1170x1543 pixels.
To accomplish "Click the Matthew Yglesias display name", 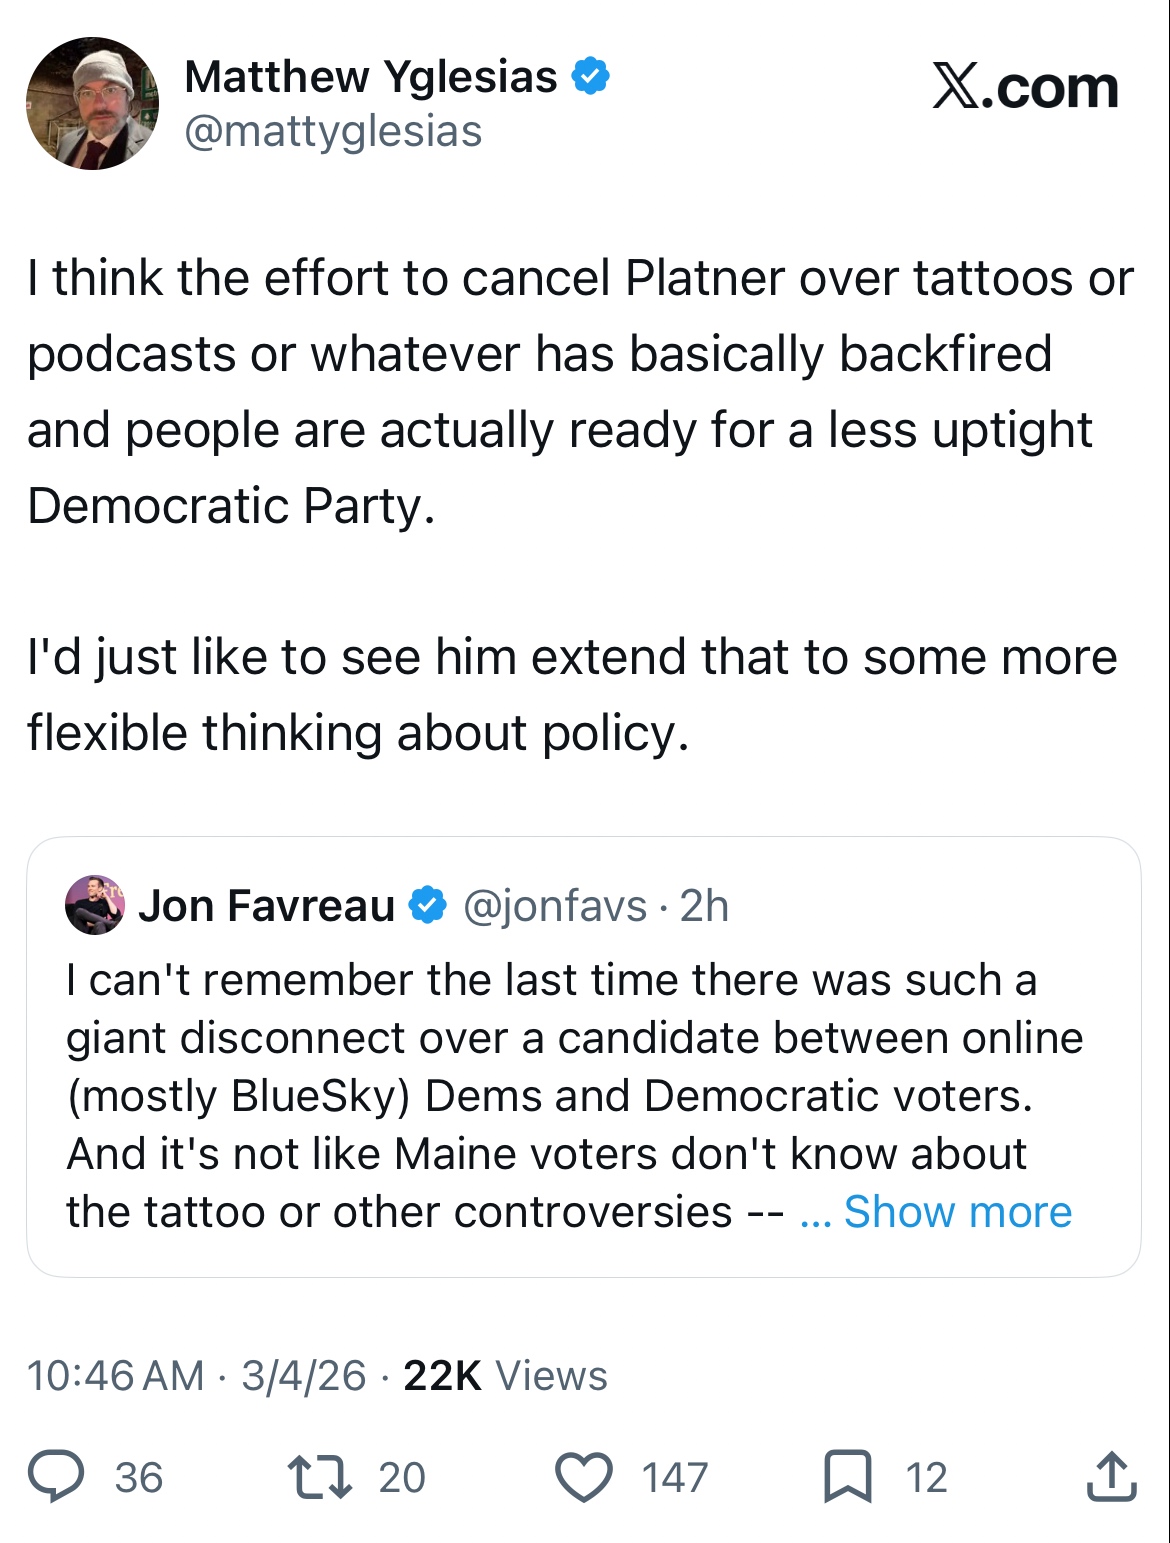I will click(x=371, y=77).
